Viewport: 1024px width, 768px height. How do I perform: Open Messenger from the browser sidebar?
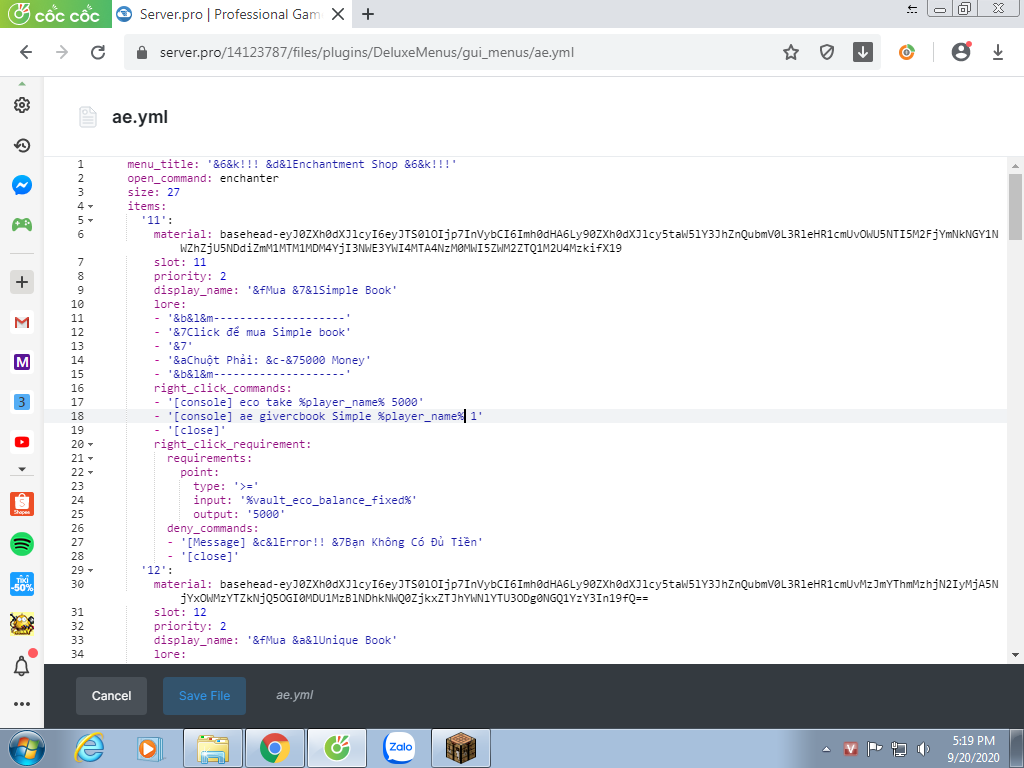click(x=21, y=185)
